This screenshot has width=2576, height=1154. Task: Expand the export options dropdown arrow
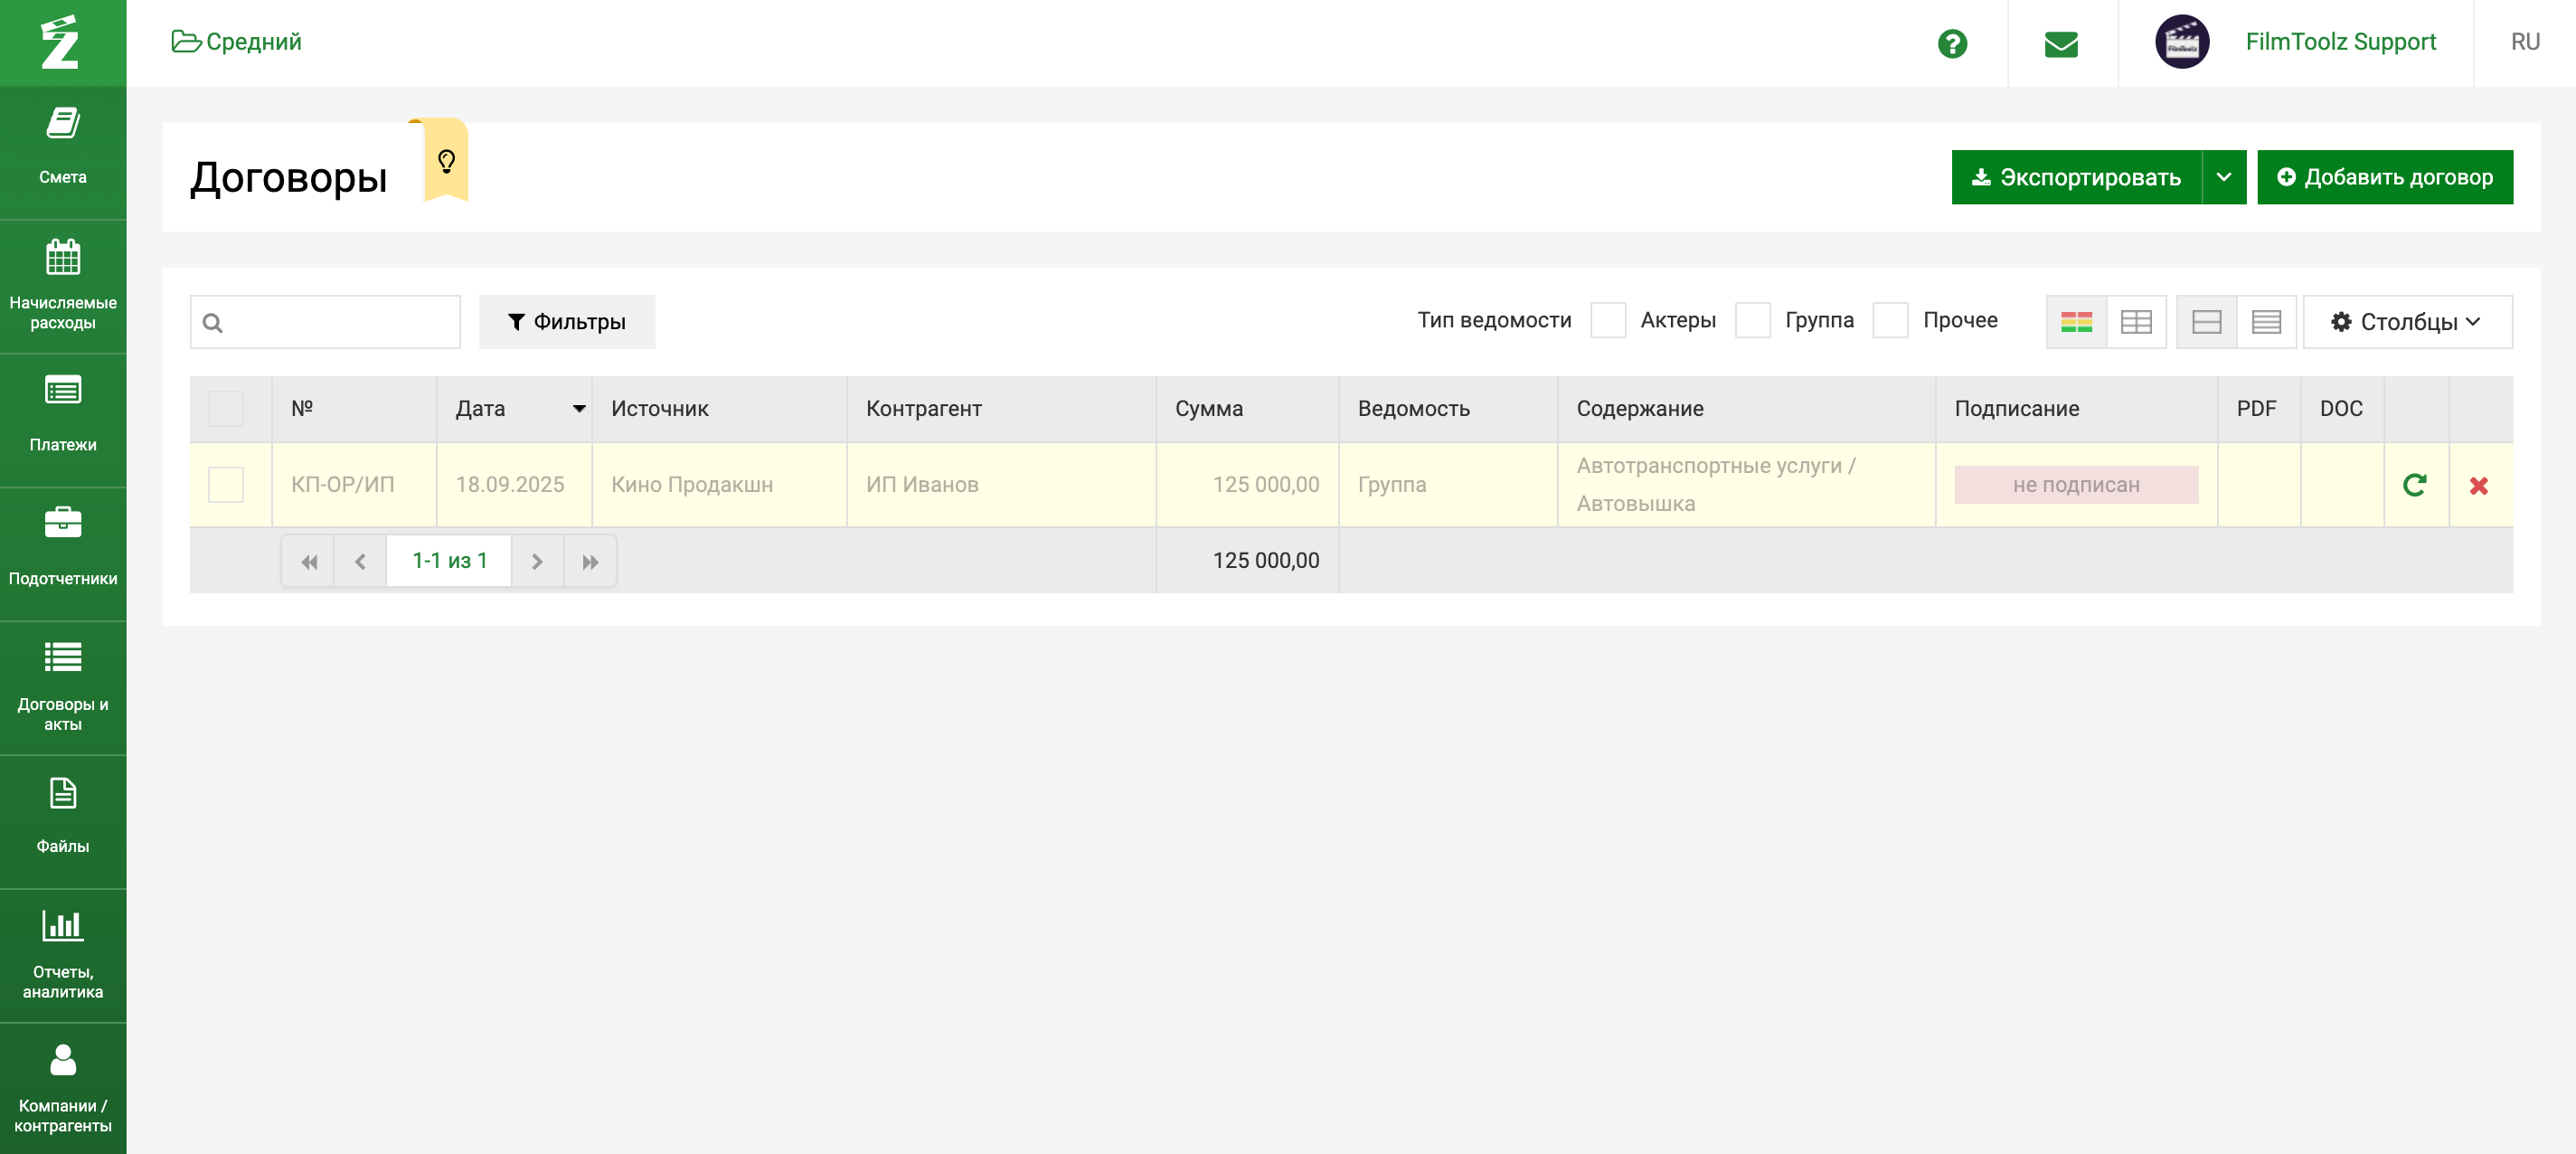2223,177
